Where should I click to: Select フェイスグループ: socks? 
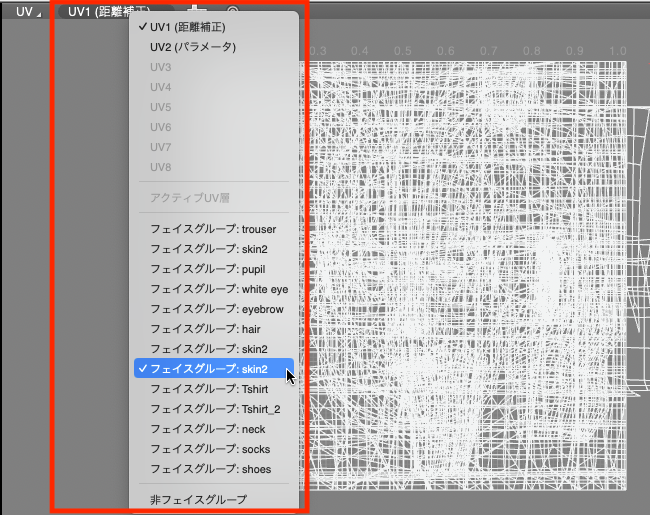pyautogui.click(x=210, y=449)
